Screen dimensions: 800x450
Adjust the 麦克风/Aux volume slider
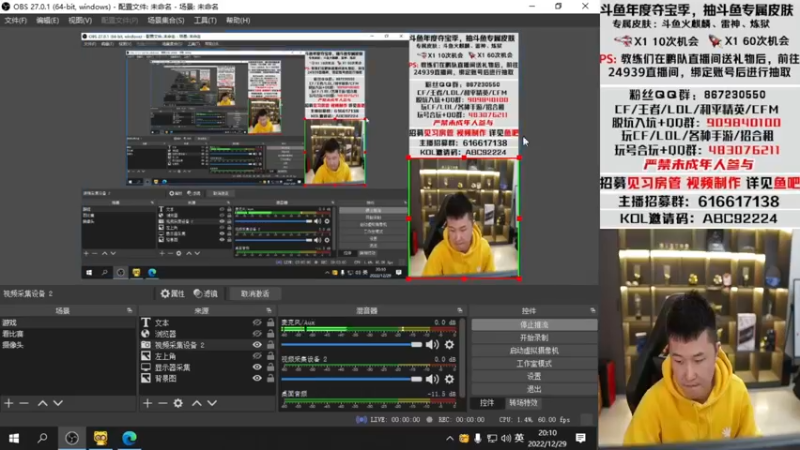pyautogui.click(x=352, y=344)
